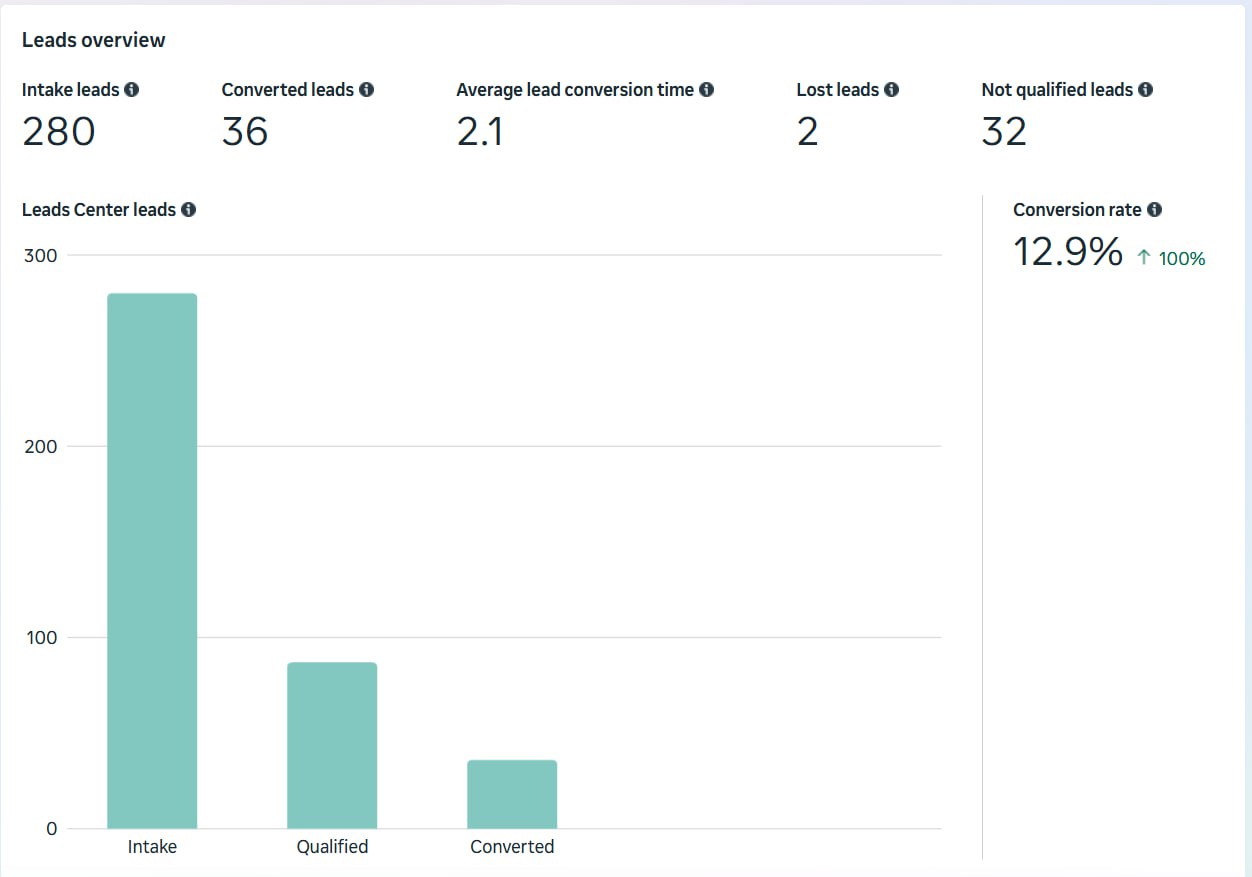Select the Intake axis label

pyautogui.click(x=152, y=846)
